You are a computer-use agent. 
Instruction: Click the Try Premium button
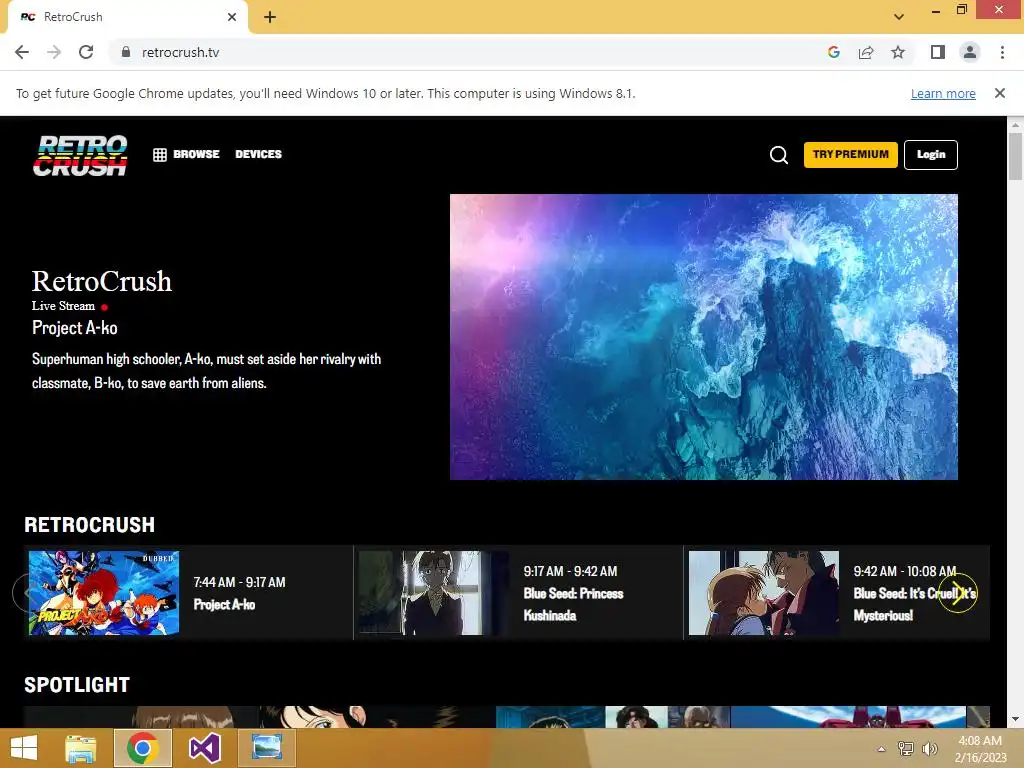tap(850, 155)
